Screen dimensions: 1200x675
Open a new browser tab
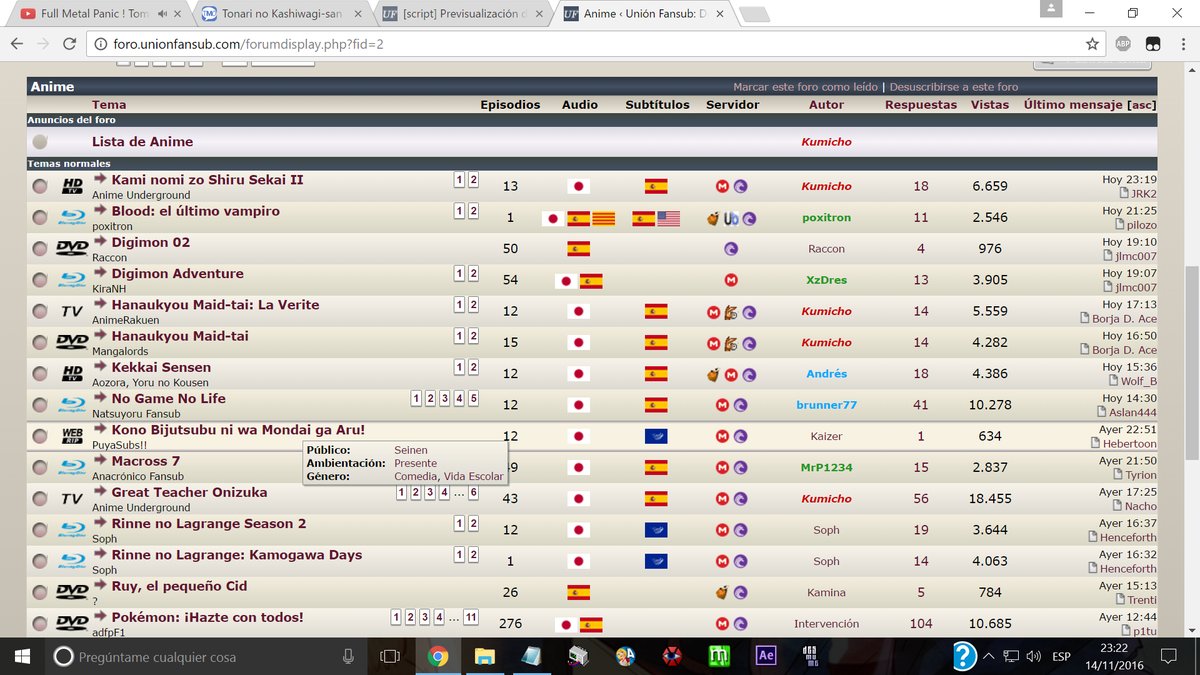click(755, 14)
